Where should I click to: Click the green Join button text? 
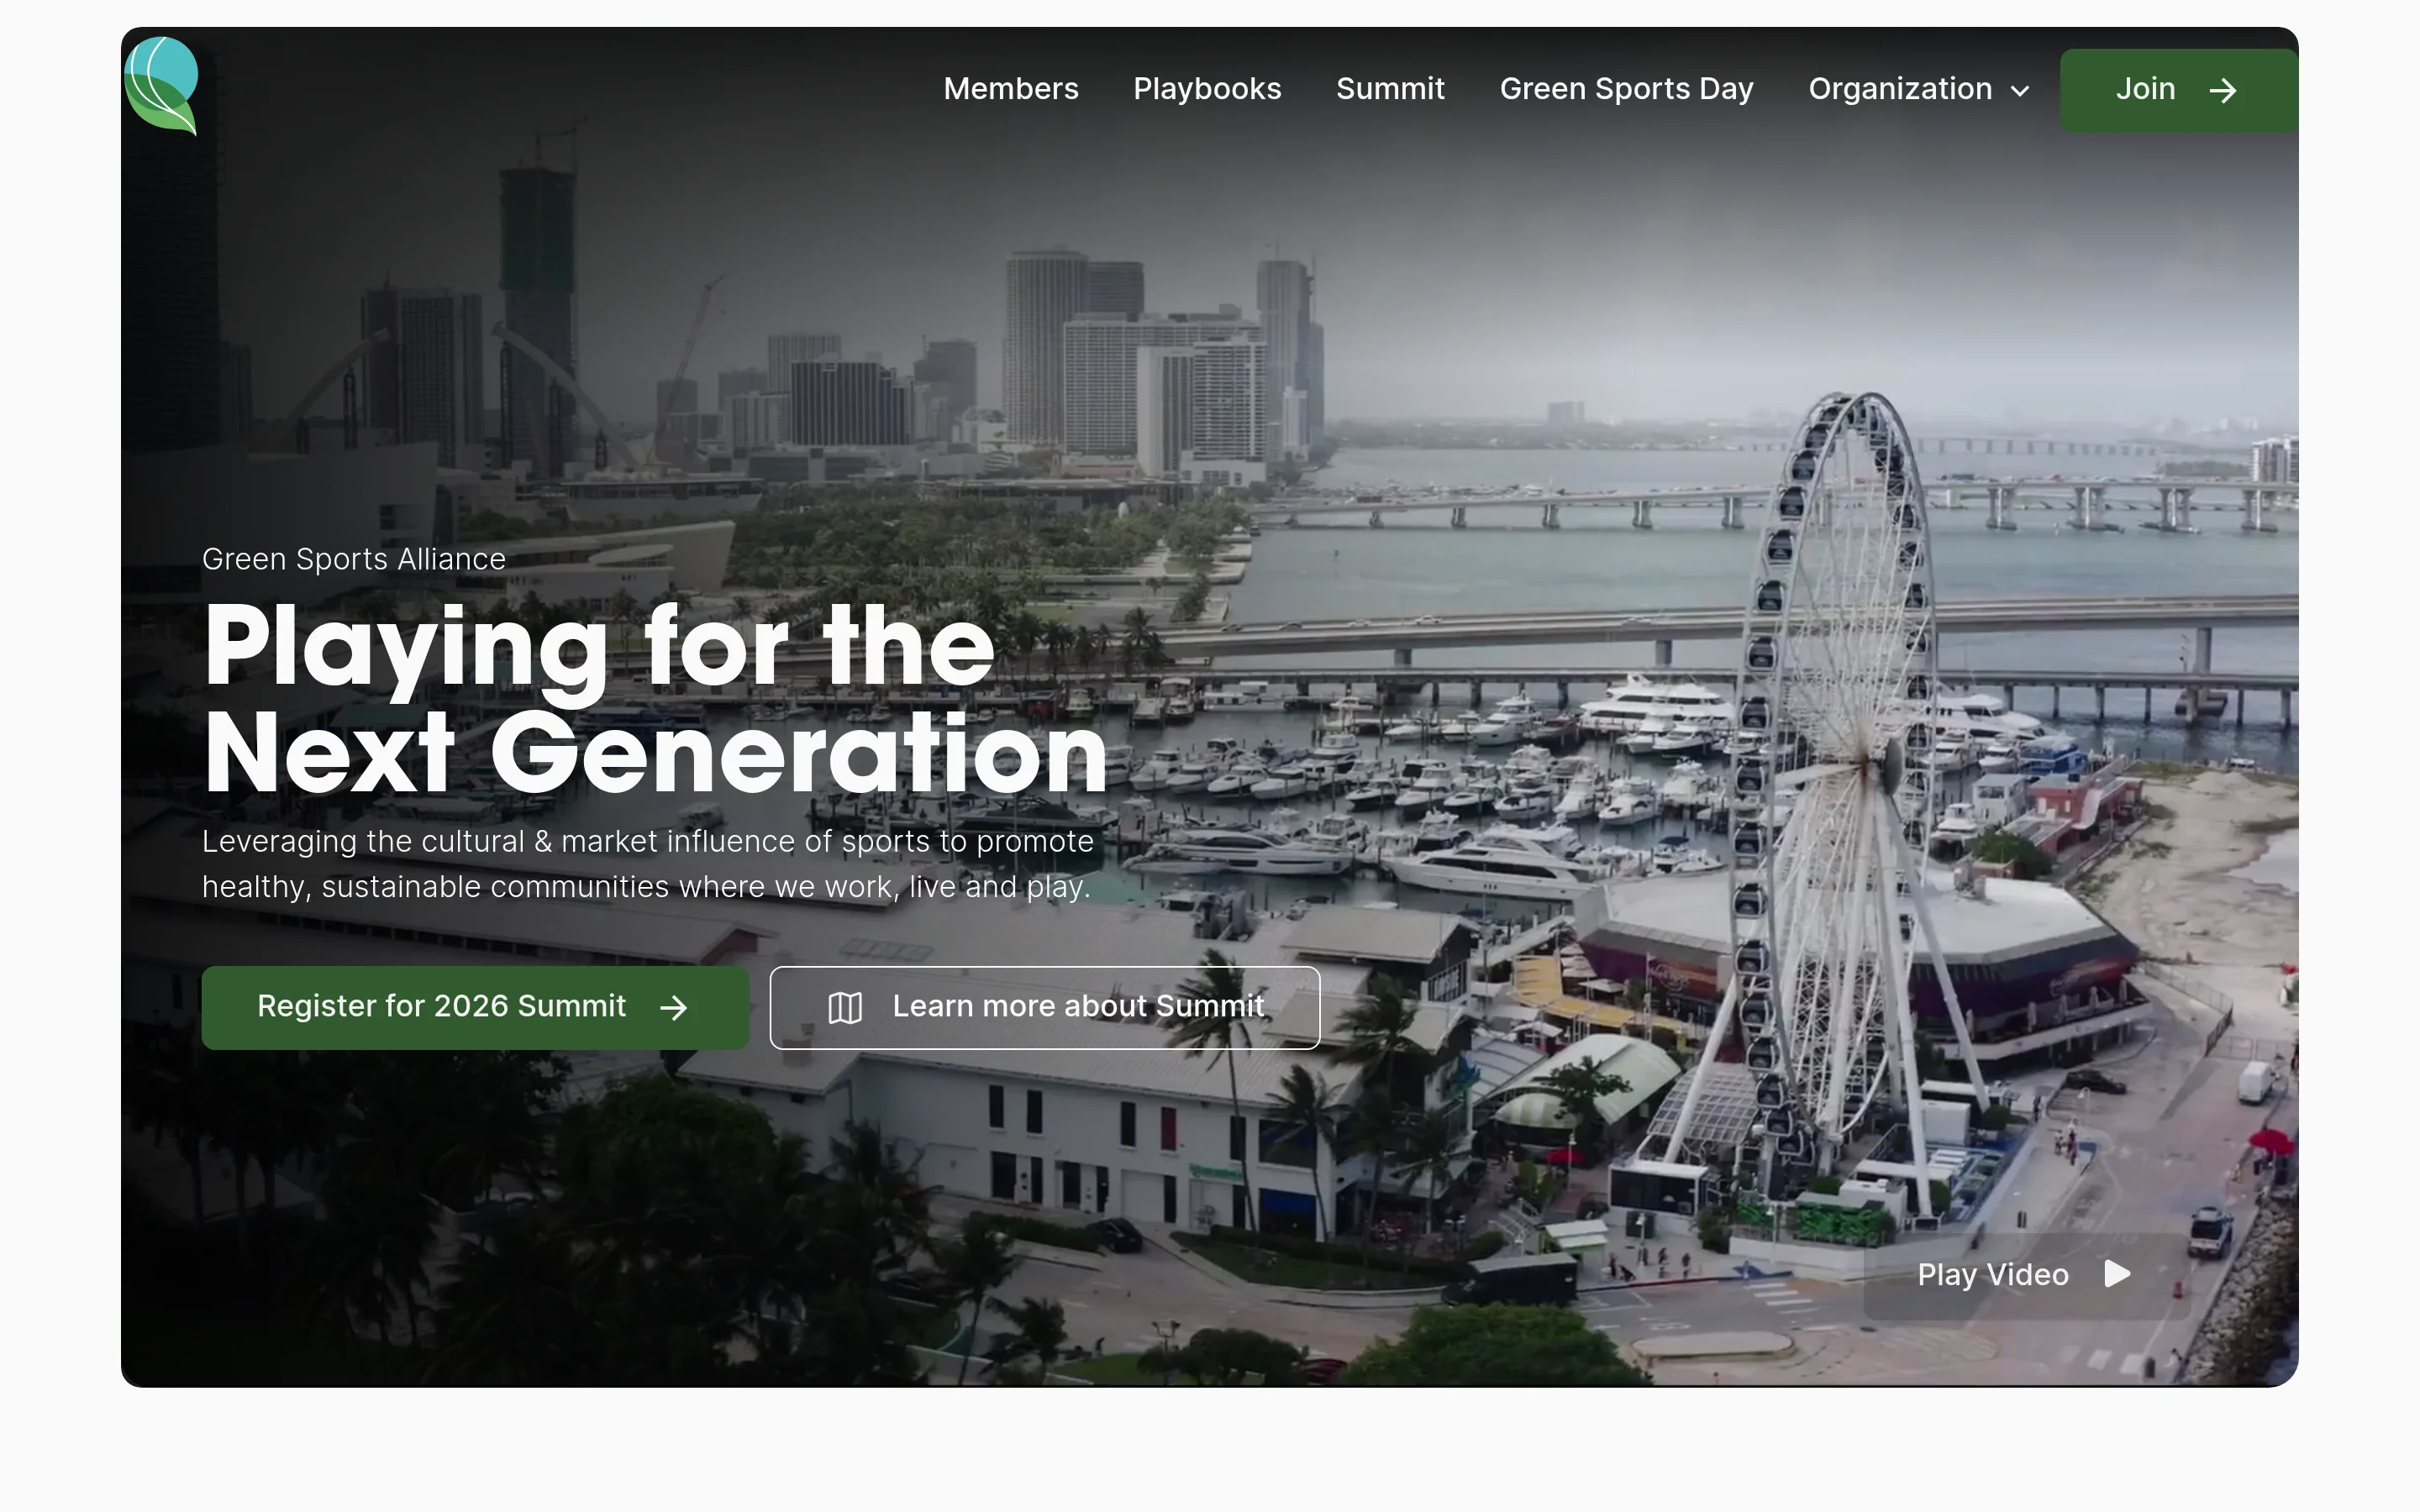tap(2145, 89)
